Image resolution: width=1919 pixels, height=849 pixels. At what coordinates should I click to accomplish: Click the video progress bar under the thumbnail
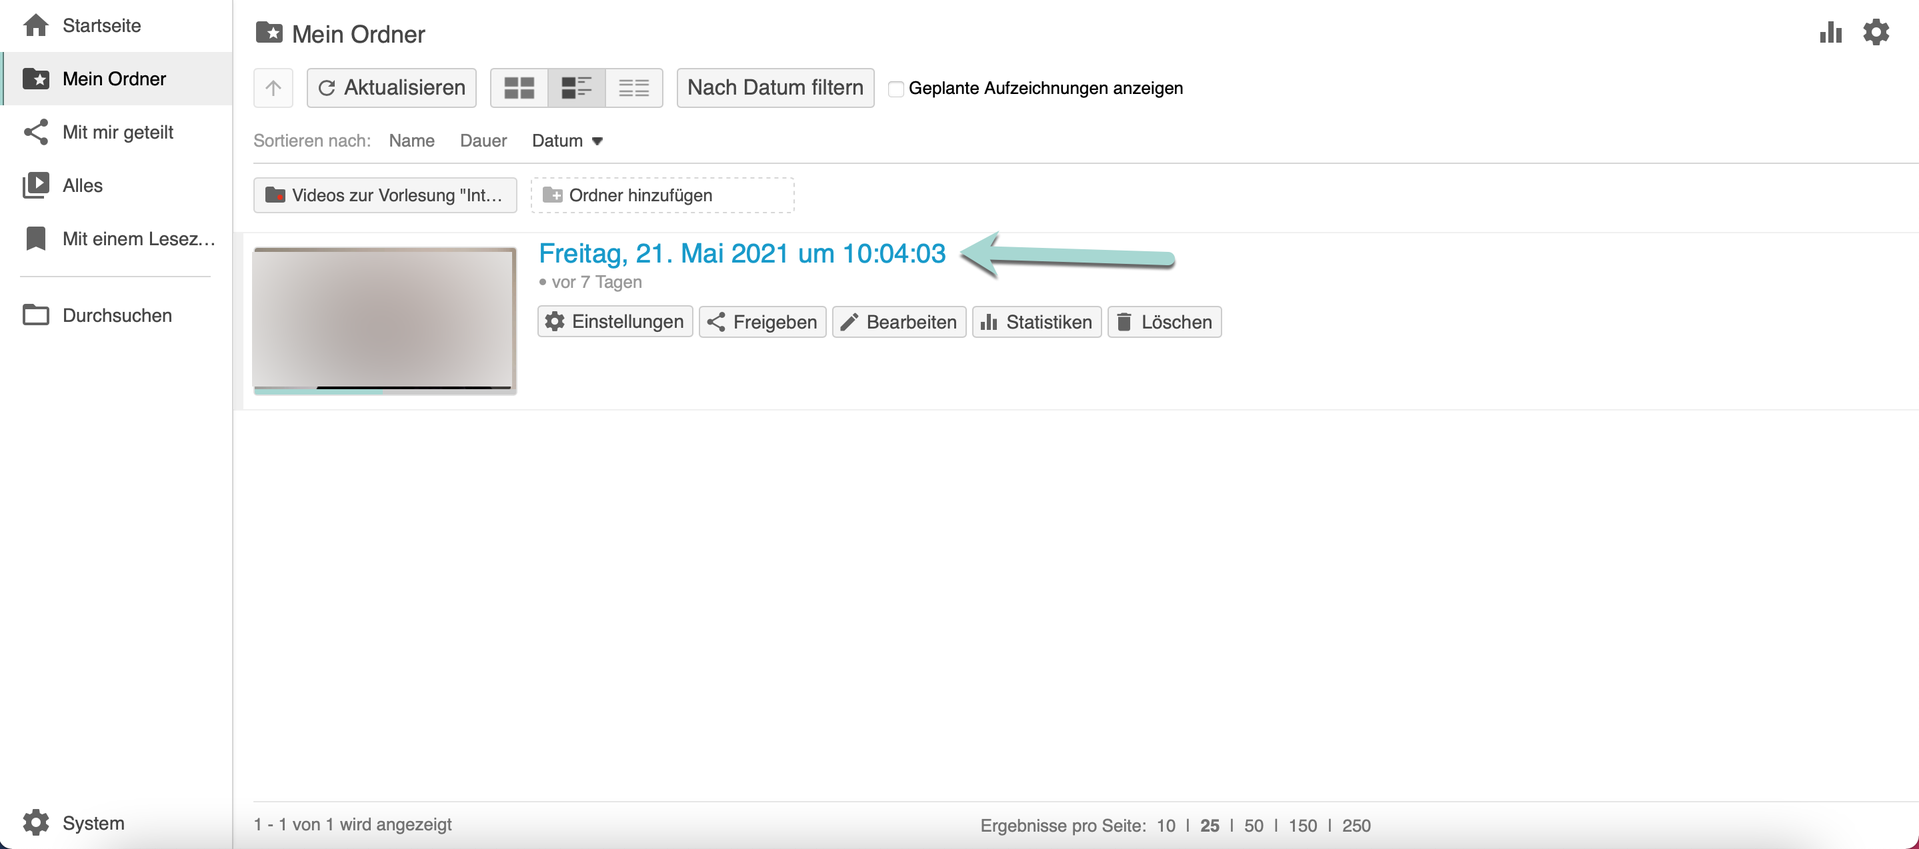pyautogui.click(x=384, y=390)
